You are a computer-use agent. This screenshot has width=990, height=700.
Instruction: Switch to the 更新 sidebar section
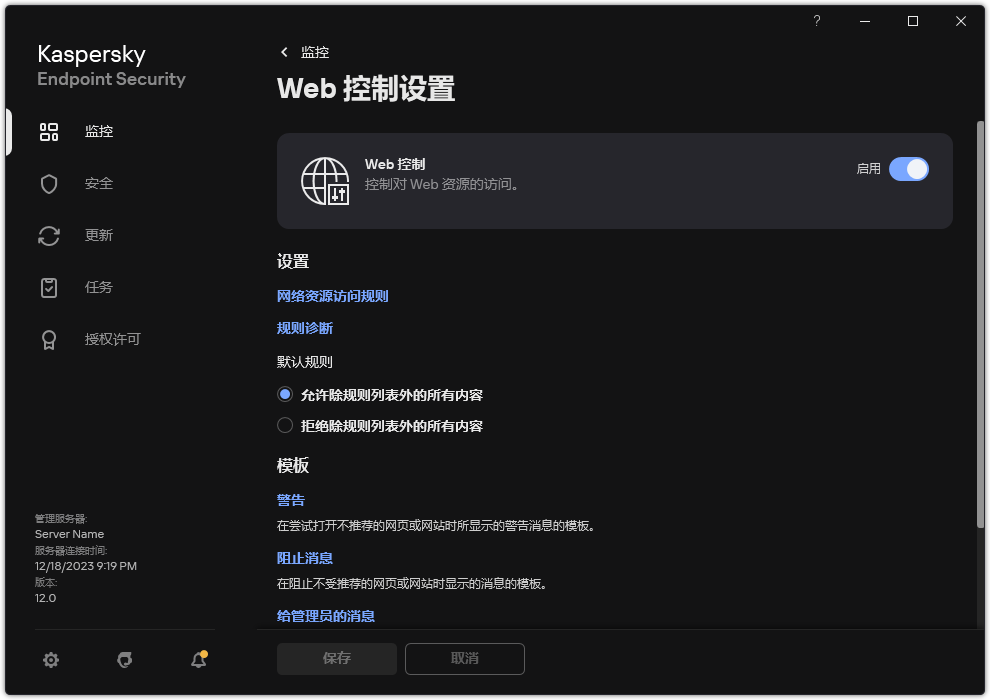point(99,235)
